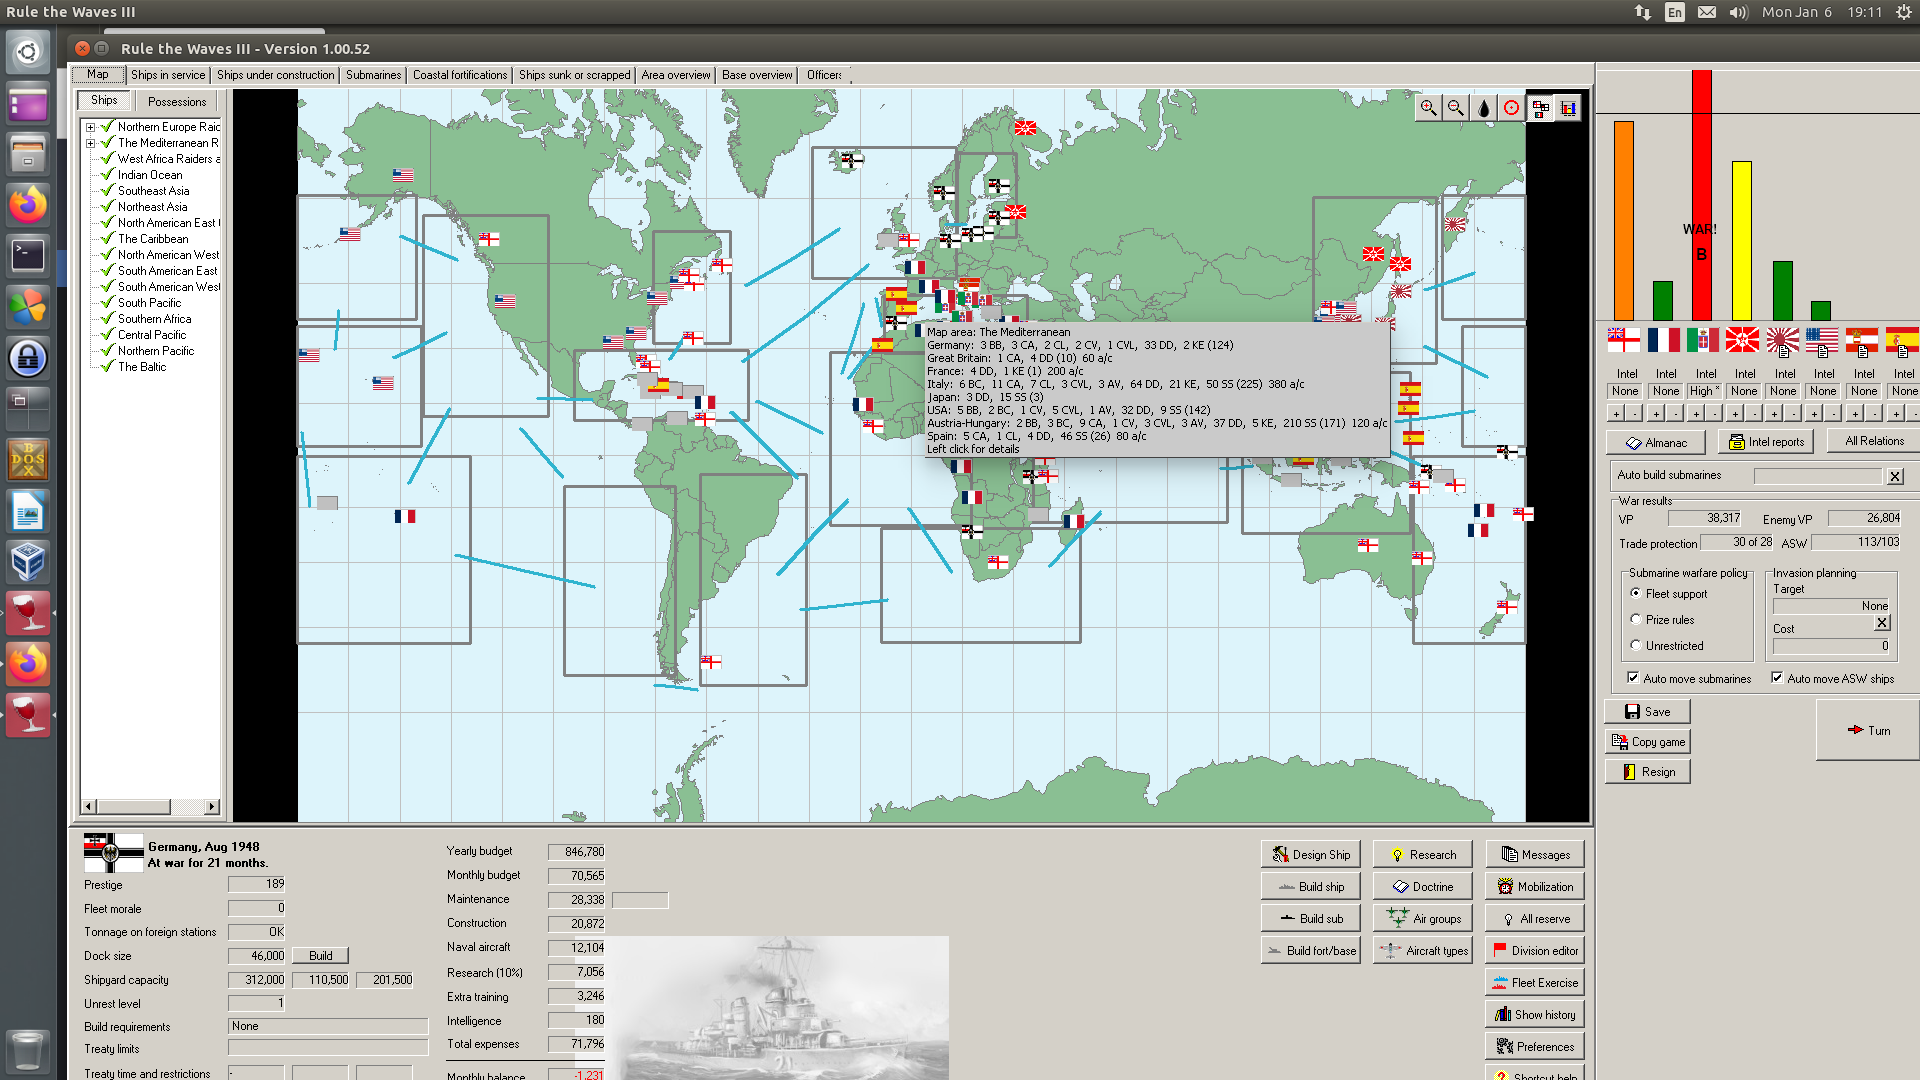Click Build fort/base button

pyautogui.click(x=1311, y=951)
